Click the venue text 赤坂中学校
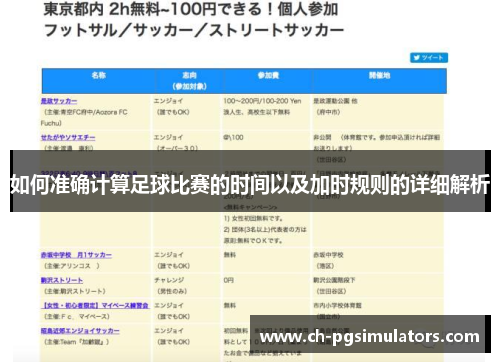The image size is (500, 362). click(328, 255)
